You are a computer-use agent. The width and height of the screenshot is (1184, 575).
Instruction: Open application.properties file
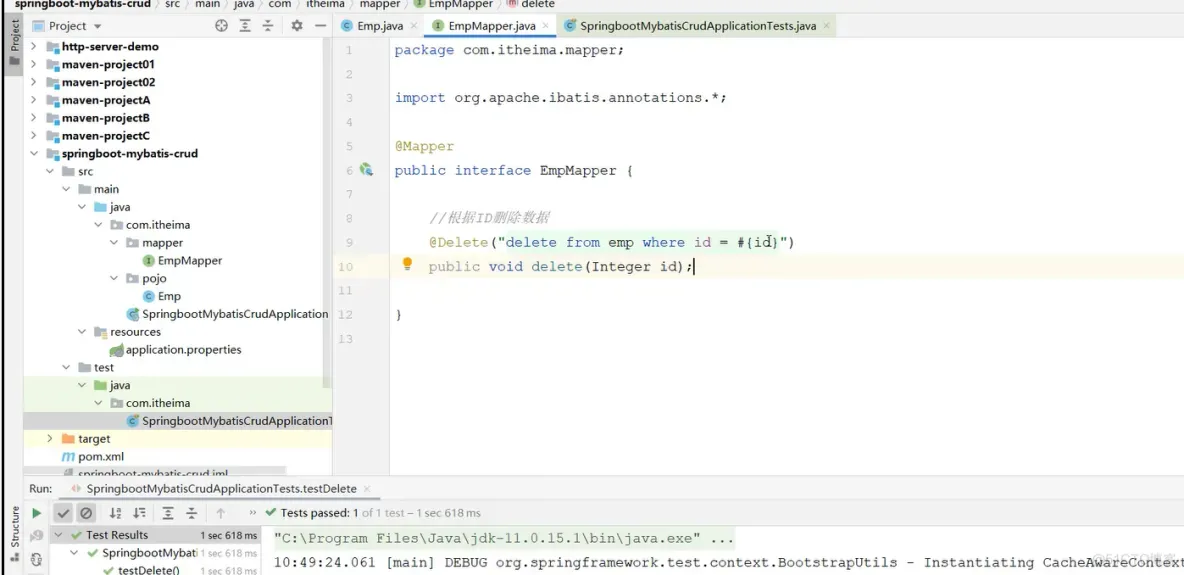pos(175,350)
